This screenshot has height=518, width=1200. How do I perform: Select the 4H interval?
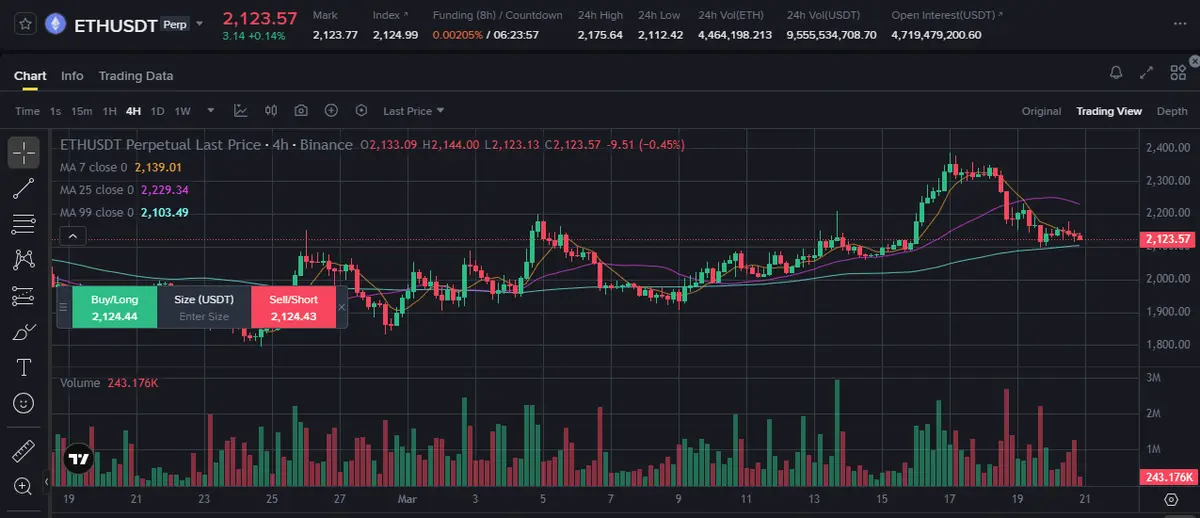tap(133, 111)
